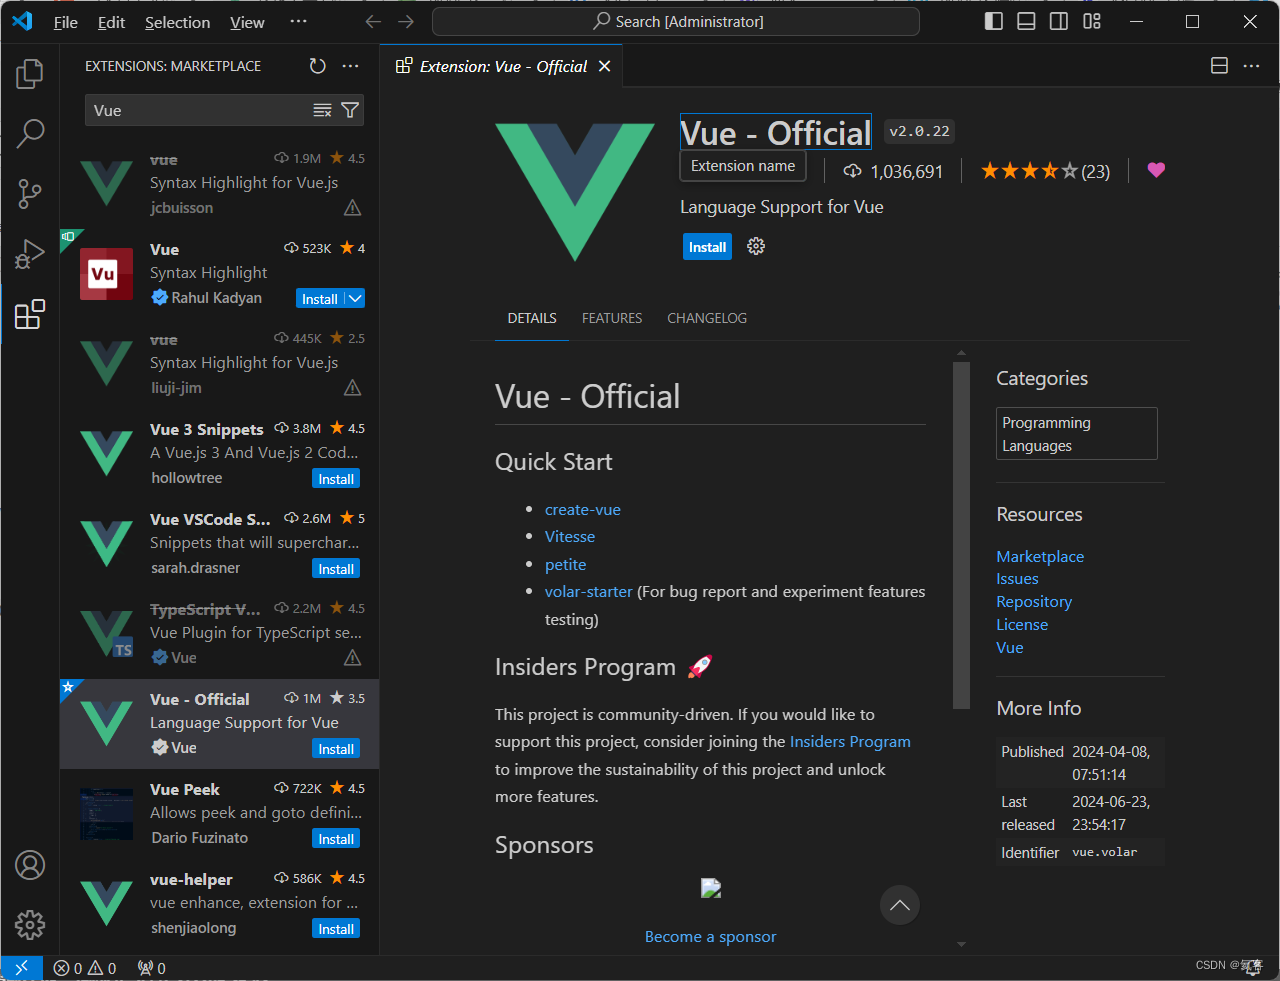Open the License resource link
Image resolution: width=1280 pixels, height=981 pixels.
coord(1022,624)
